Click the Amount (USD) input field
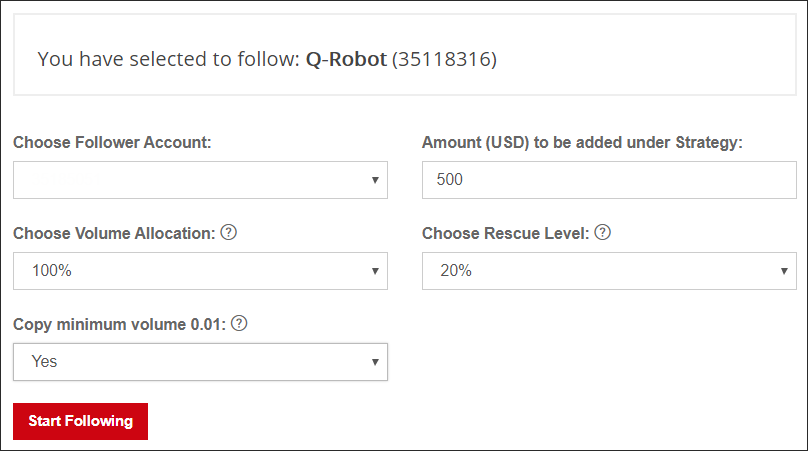The width and height of the screenshot is (808, 451). click(609, 180)
